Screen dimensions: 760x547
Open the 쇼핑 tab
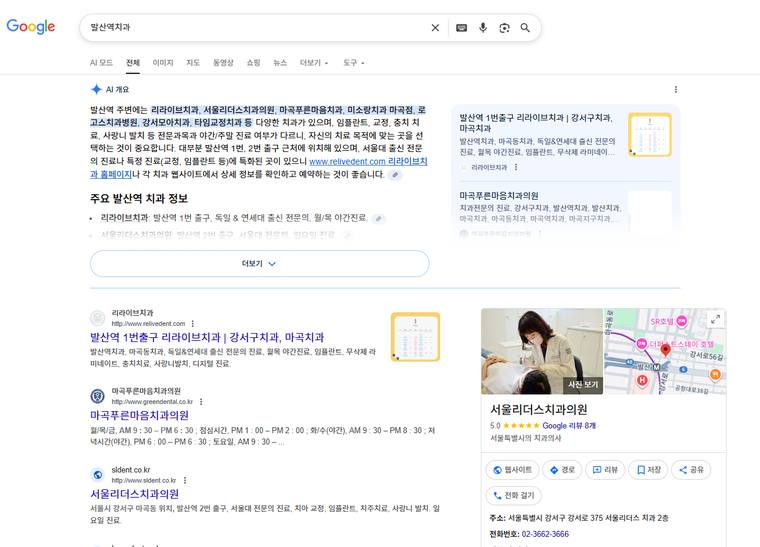pyautogui.click(x=253, y=63)
